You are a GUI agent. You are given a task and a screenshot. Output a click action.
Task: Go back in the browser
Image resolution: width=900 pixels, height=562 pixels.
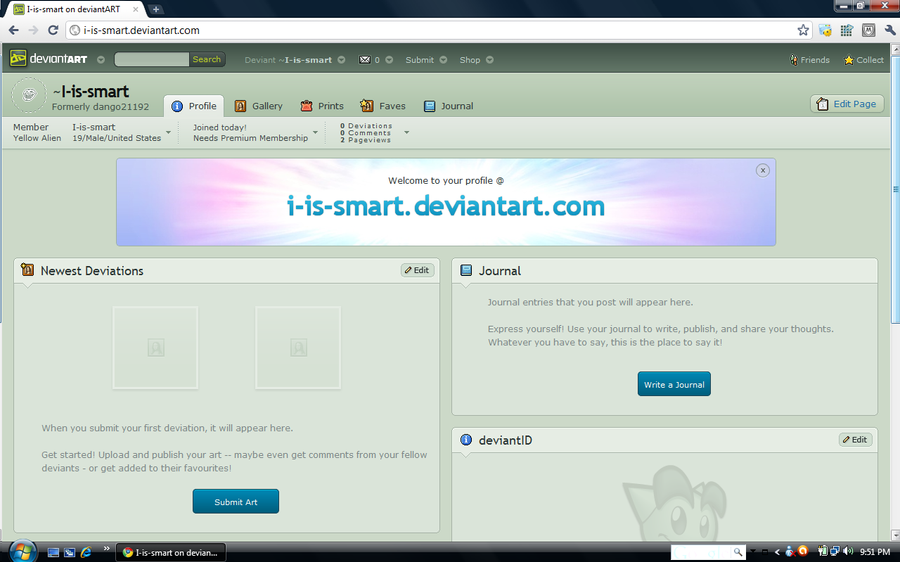(14, 30)
